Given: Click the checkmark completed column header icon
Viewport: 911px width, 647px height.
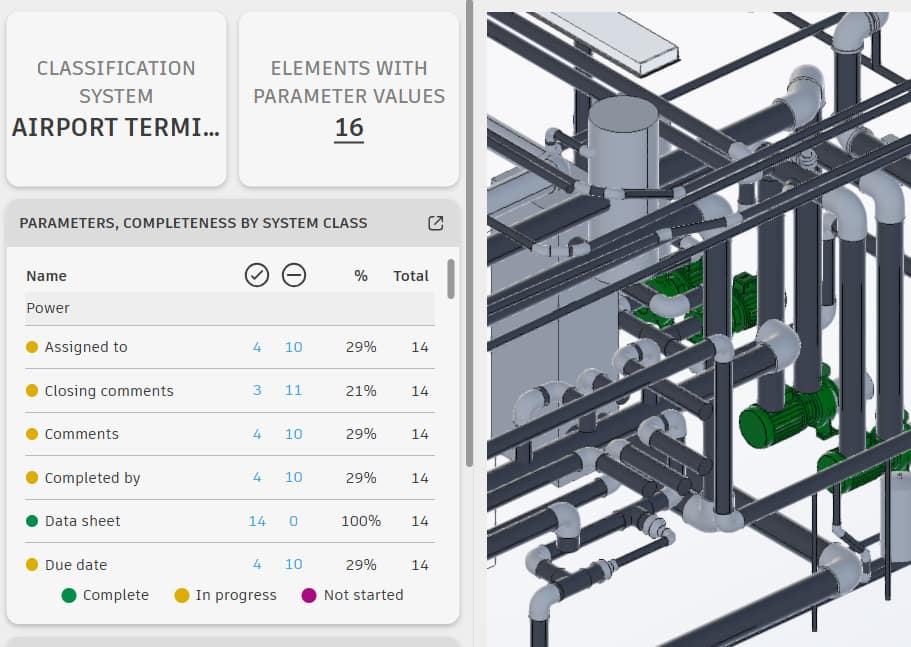Looking at the screenshot, I should 257,275.
